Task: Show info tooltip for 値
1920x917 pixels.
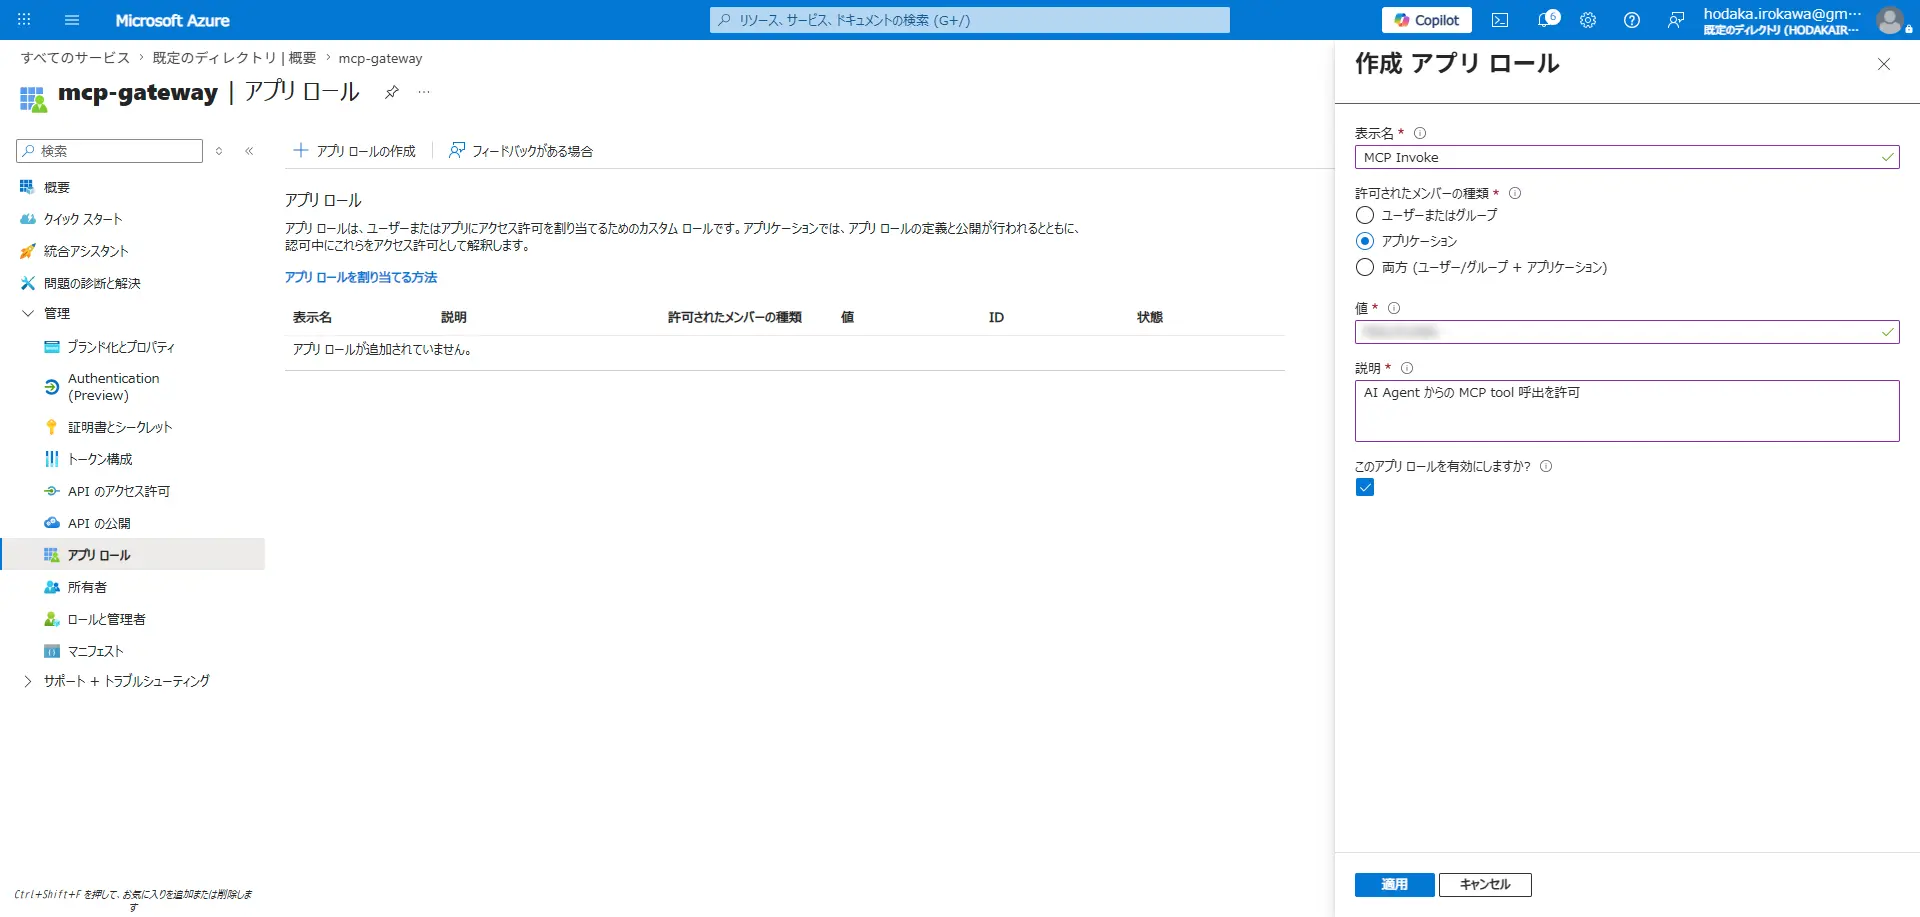Action: pyautogui.click(x=1394, y=308)
